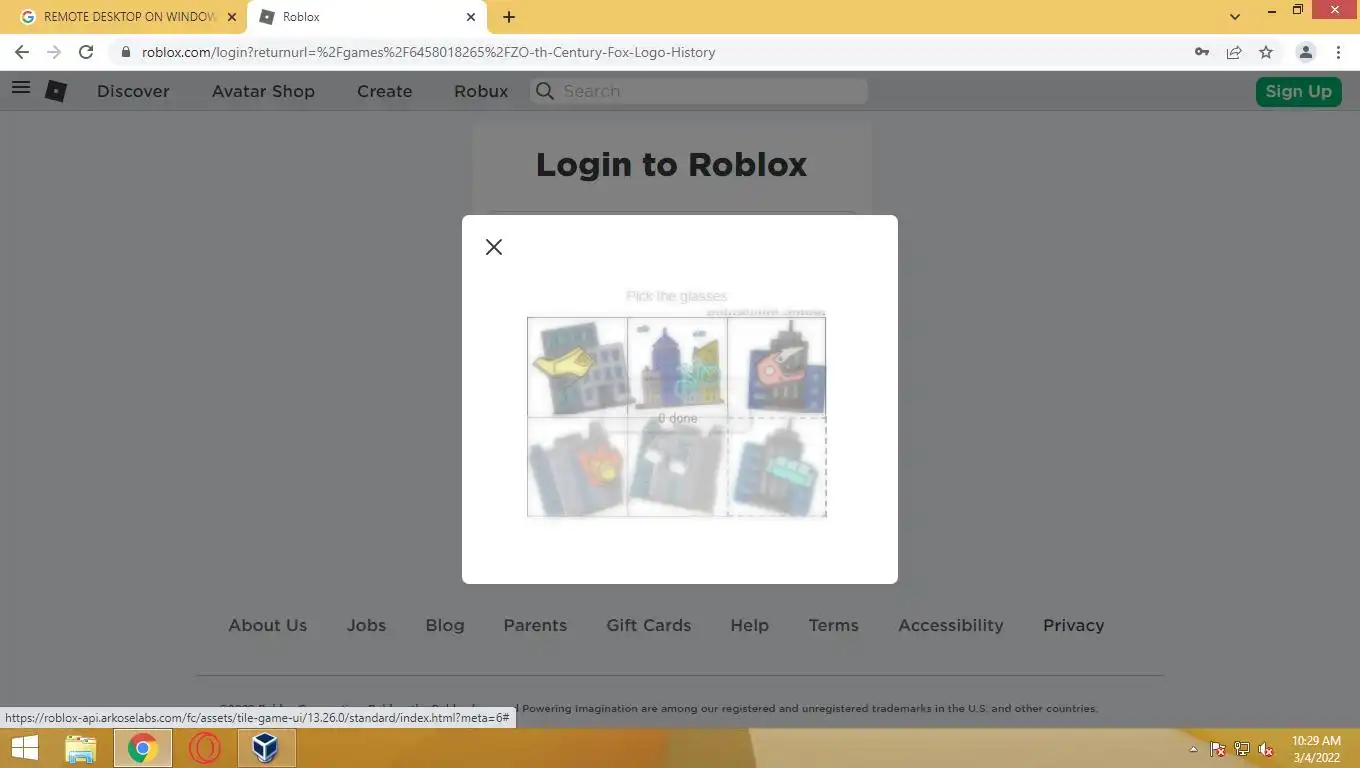Click the green Sign Up button
This screenshot has width=1360, height=768.
tap(1298, 91)
